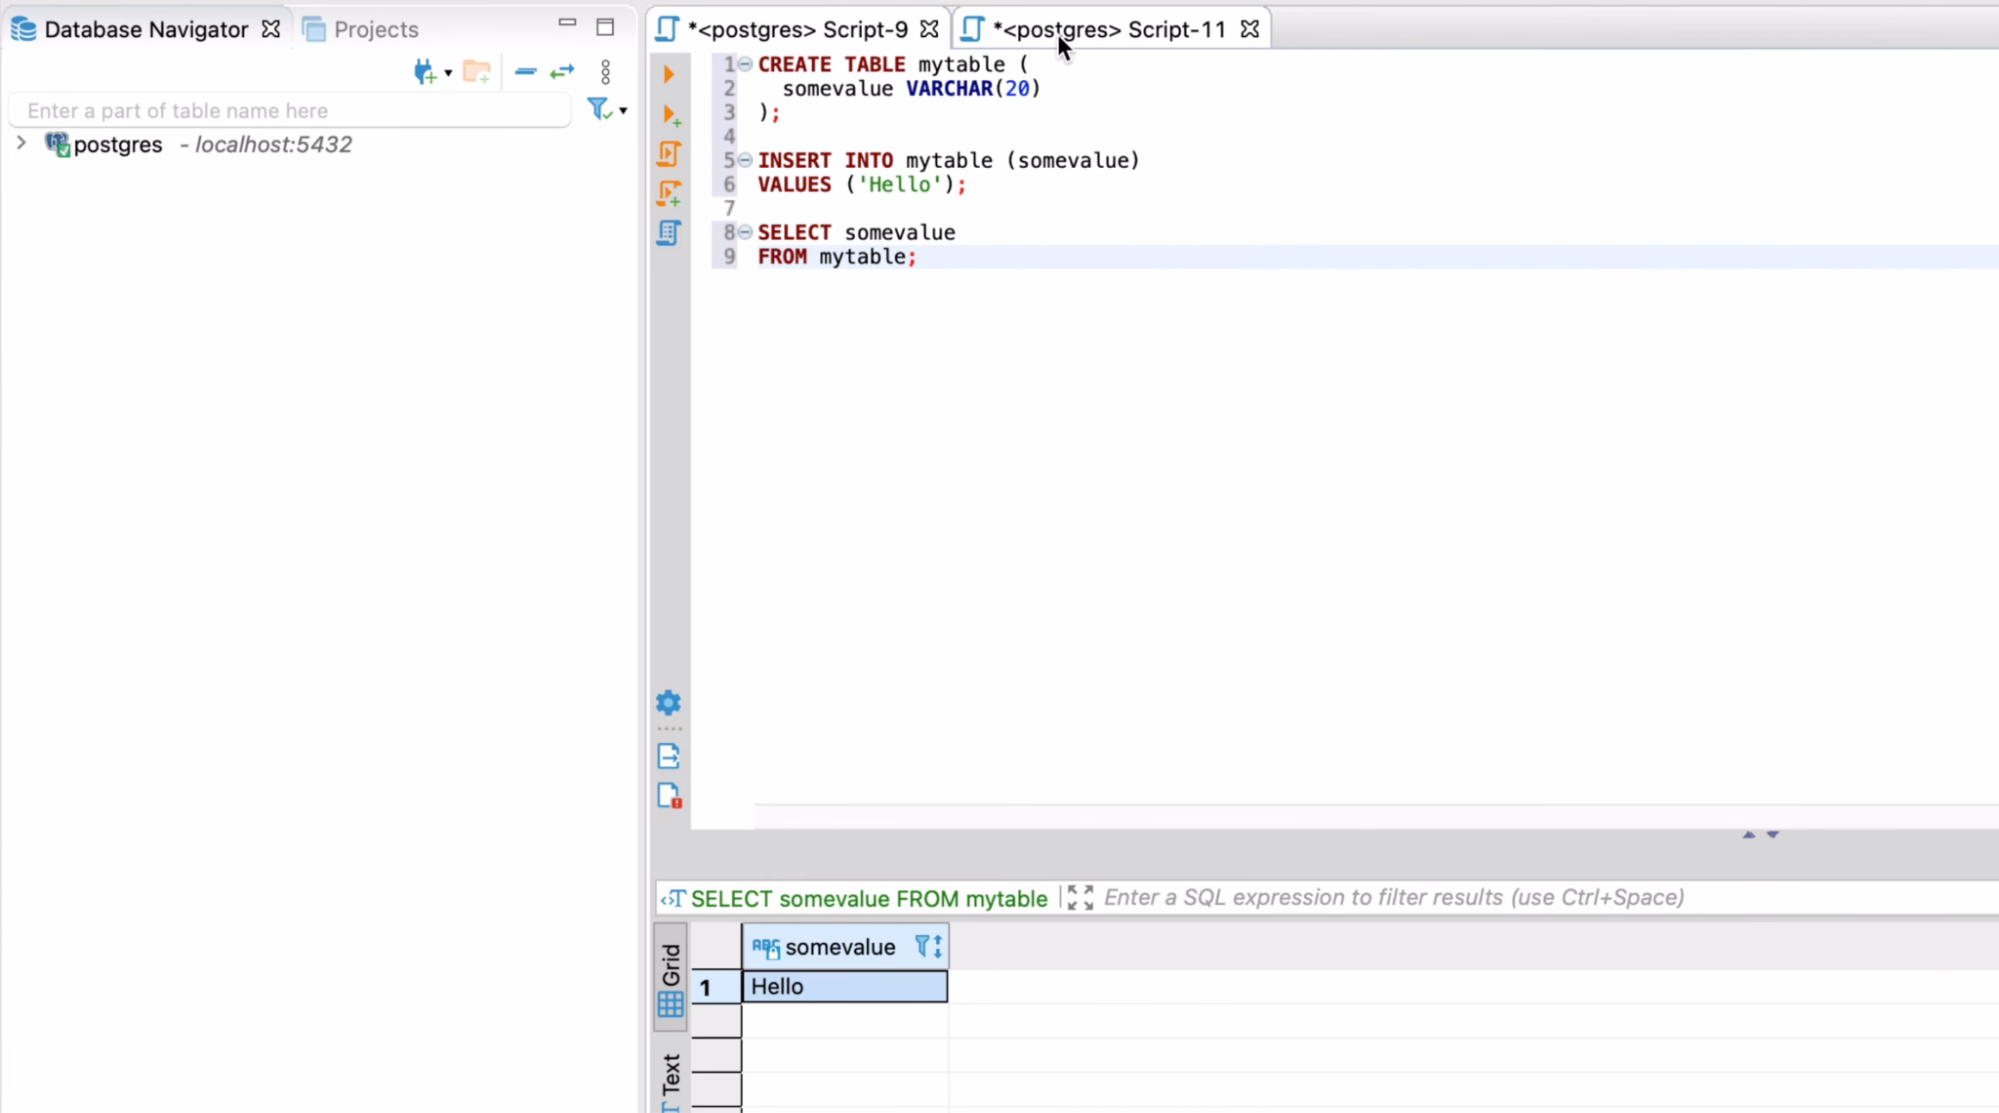Click the New connection plug icon

tap(425, 72)
